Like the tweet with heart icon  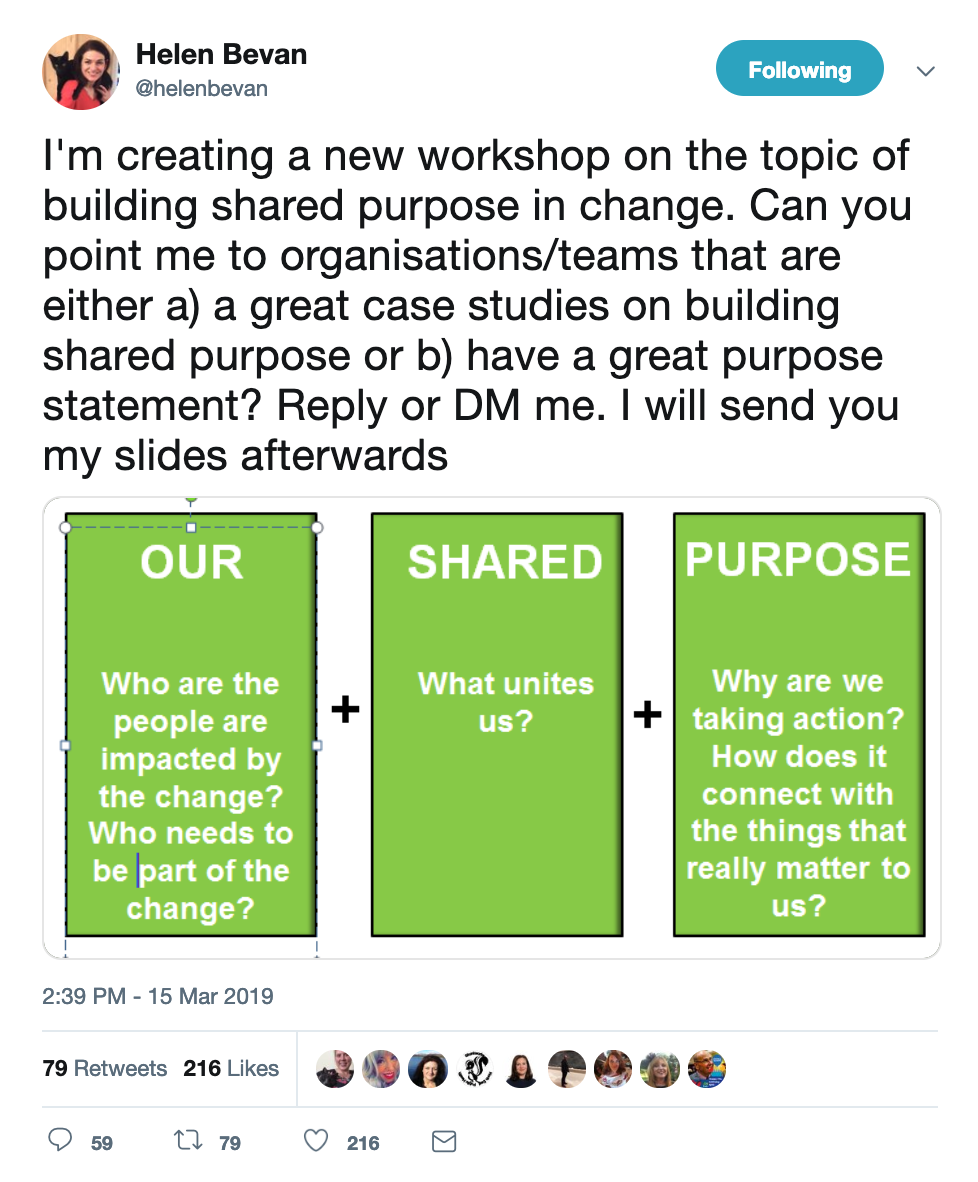[x=316, y=1141]
